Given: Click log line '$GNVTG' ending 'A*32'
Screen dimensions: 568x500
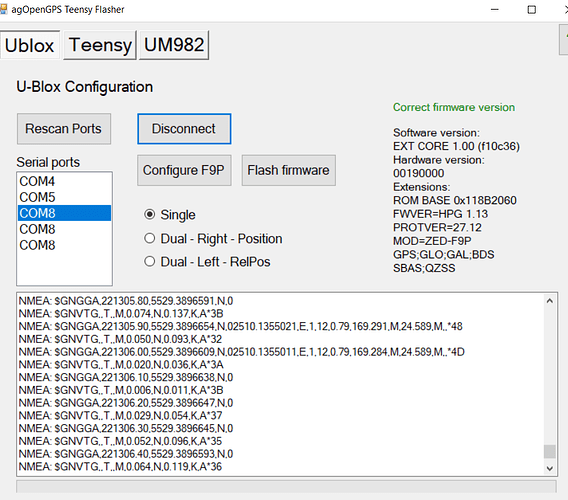Looking at the screenshot, I should coord(120,339).
